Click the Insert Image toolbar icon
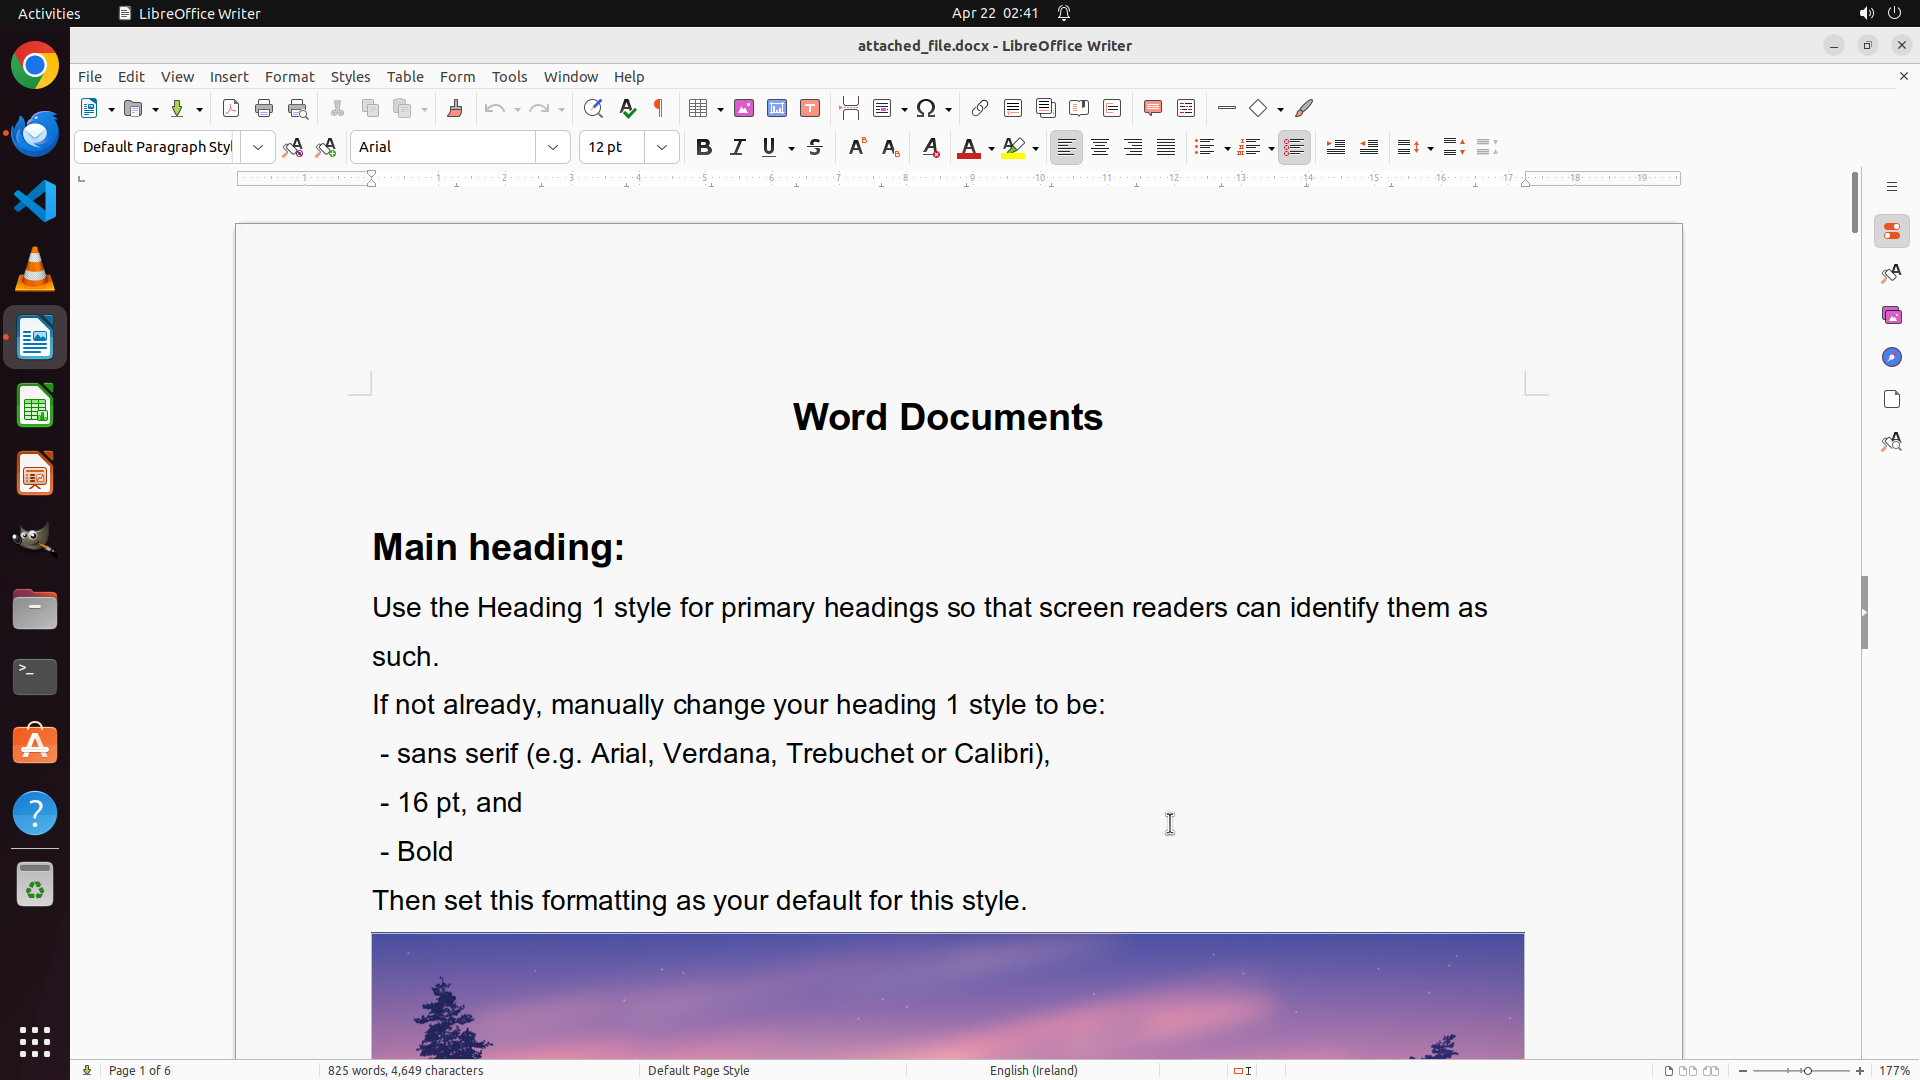The height and width of the screenshot is (1080, 1920). (744, 108)
